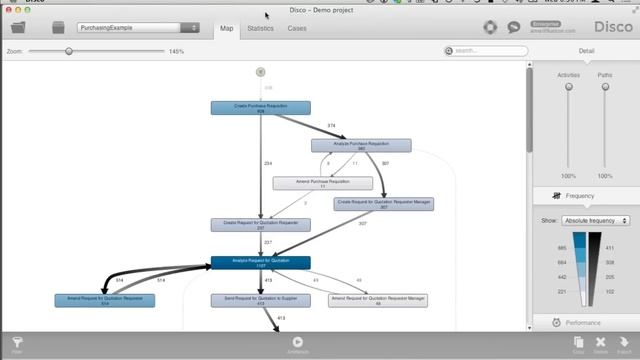The image size is (640, 360).
Task: Click the help lifebuoy icon
Action: [490, 27]
